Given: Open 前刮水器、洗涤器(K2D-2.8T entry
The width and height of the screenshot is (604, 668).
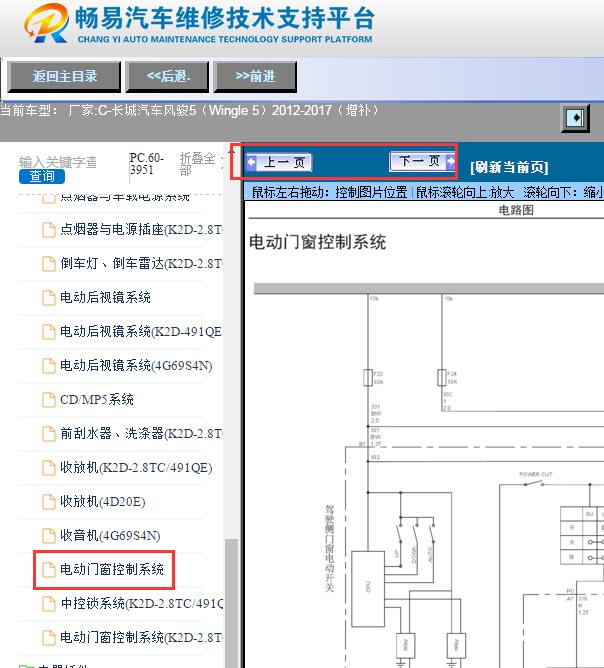Looking at the screenshot, I should click(x=141, y=434).
